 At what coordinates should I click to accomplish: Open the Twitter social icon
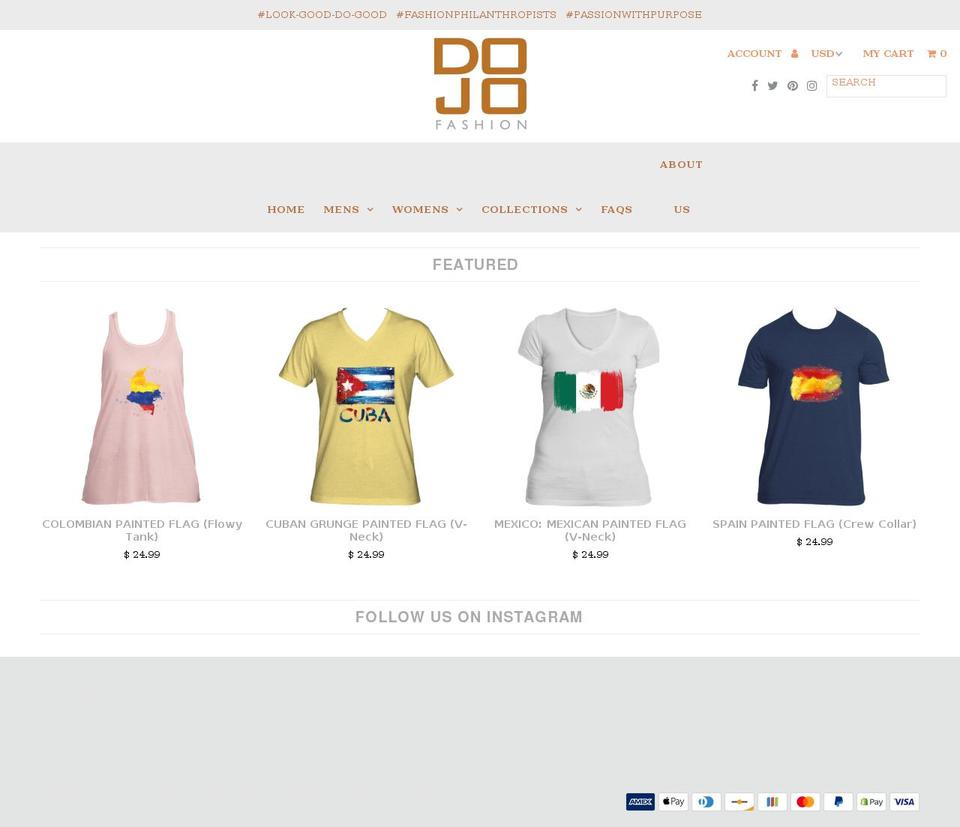pyautogui.click(x=773, y=86)
